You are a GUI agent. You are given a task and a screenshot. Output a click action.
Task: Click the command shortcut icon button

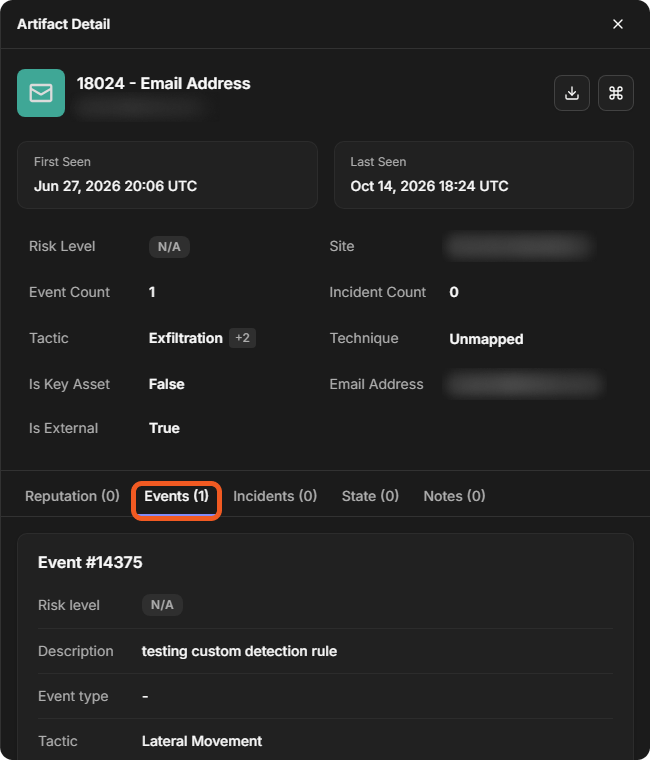(616, 93)
